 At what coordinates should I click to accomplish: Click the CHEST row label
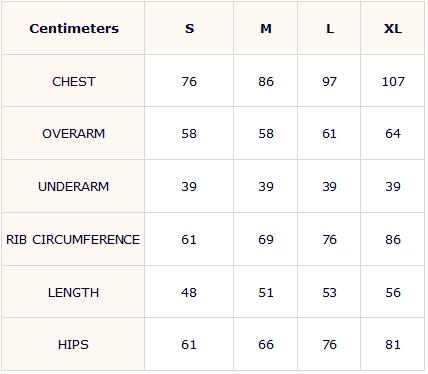pyautogui.click(x=74, y=82)
